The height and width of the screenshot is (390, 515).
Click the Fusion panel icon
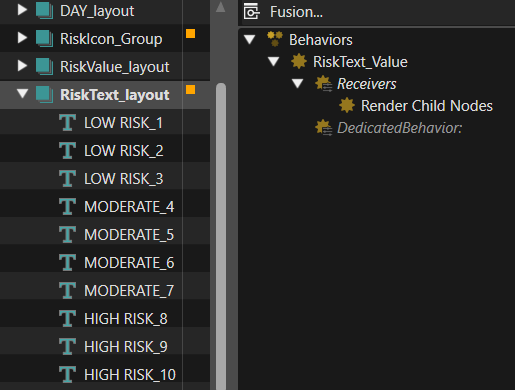[252, 11]
